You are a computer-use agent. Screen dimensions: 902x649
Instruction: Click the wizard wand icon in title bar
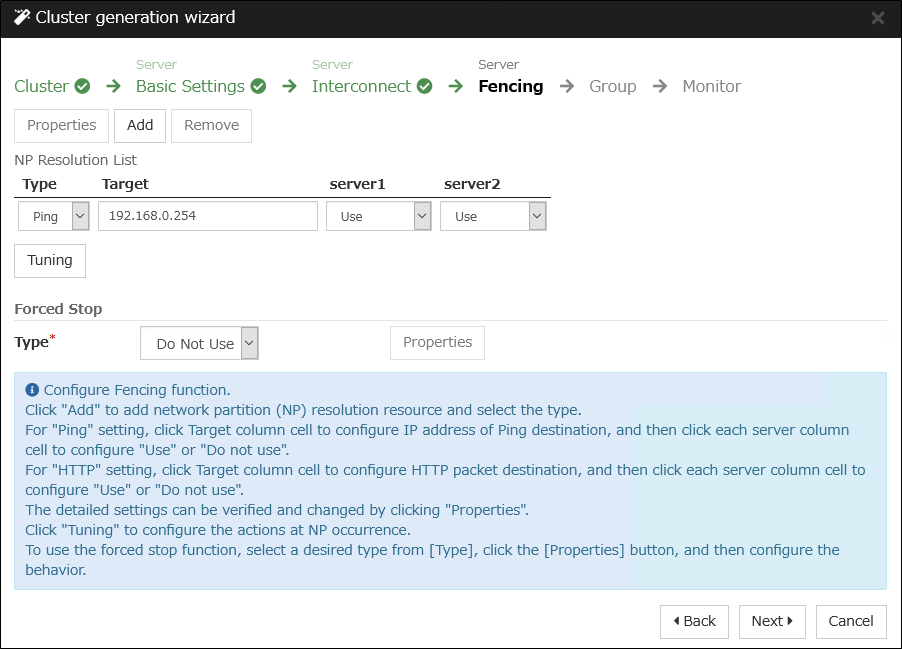(x=21, y=17)
